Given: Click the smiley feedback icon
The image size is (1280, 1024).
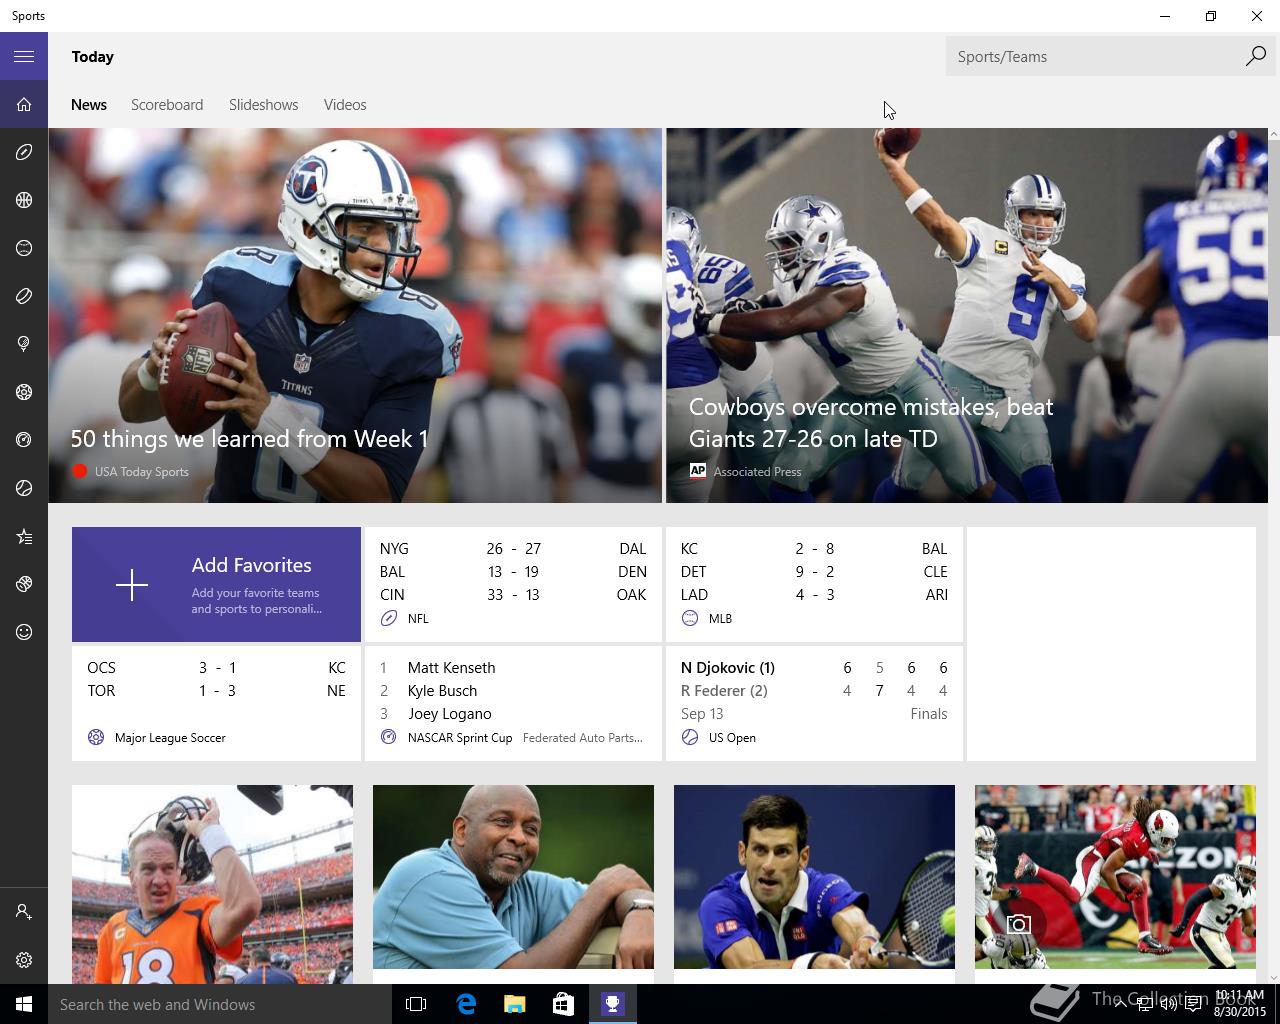Looking at the screenshot, I should (24, 632).
